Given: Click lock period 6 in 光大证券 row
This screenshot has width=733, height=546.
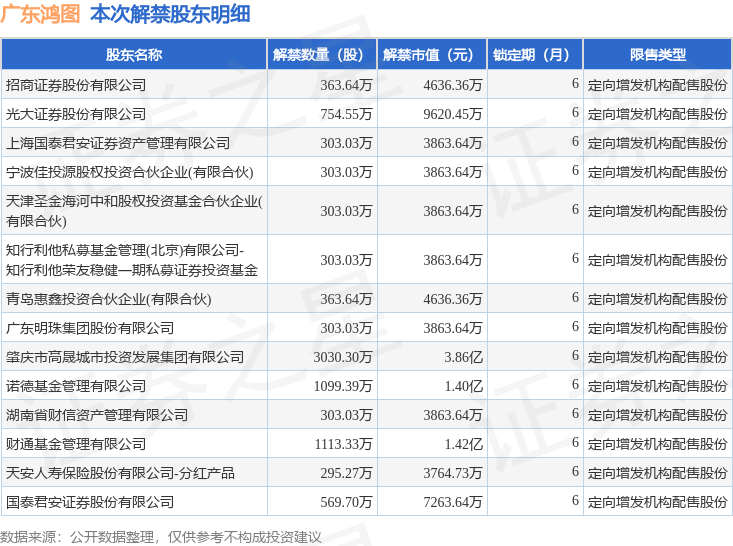Looking at the screenshot, I should (x=575, y=113).
